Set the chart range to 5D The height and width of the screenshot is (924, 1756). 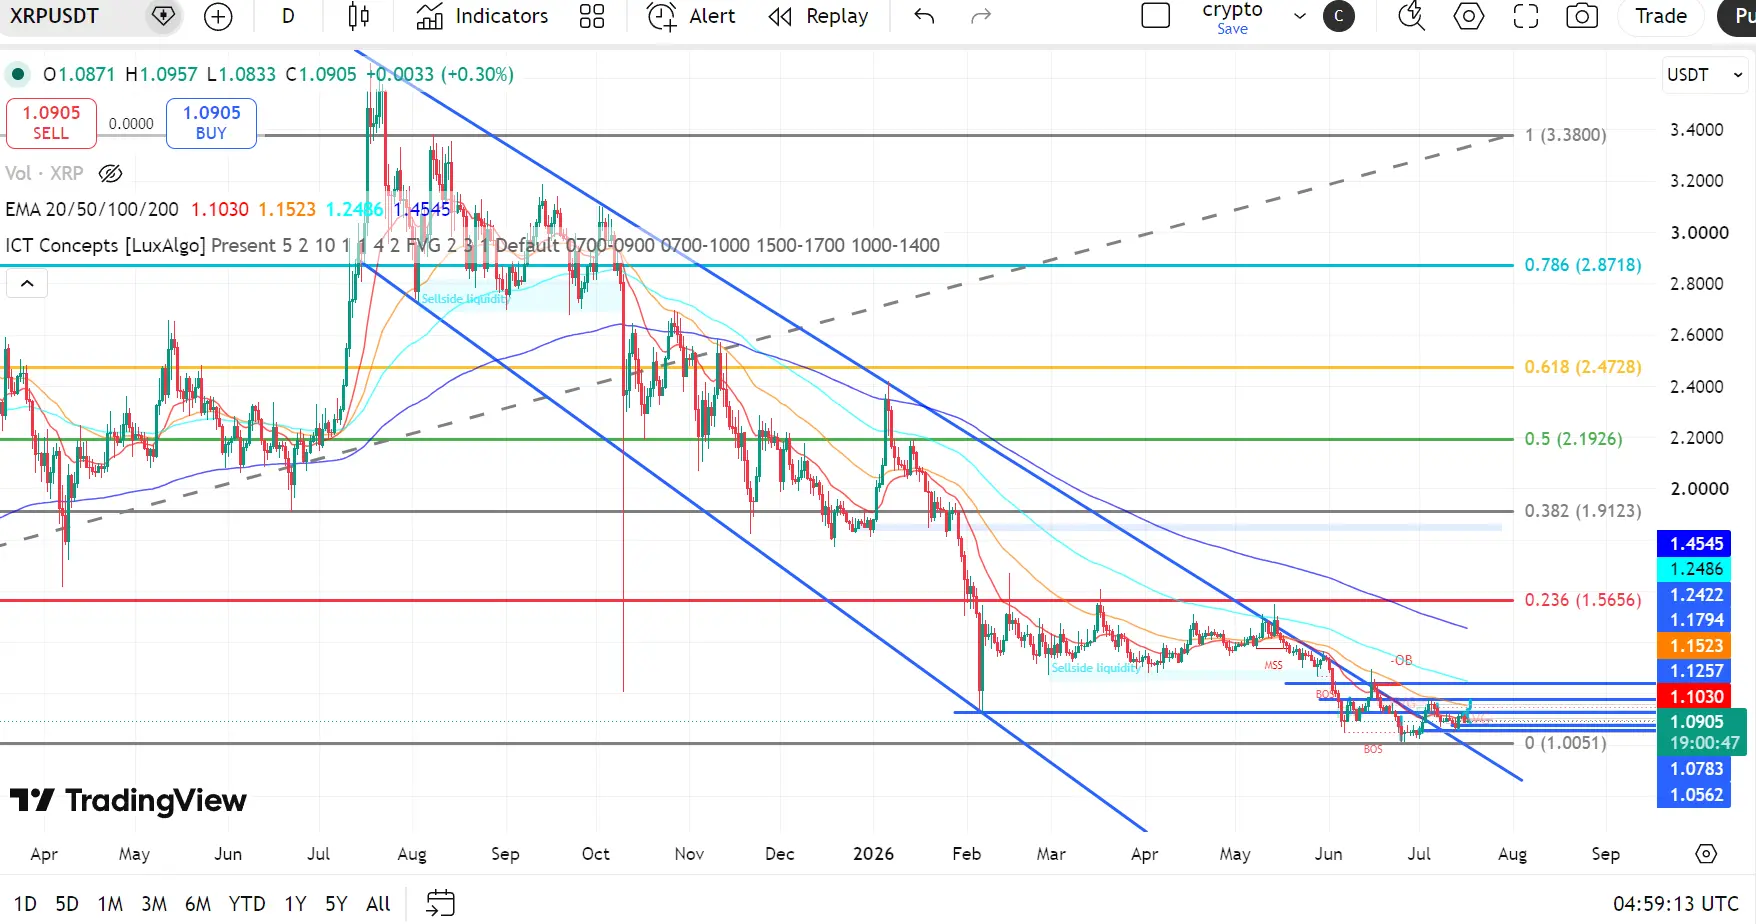pos(67,904)
